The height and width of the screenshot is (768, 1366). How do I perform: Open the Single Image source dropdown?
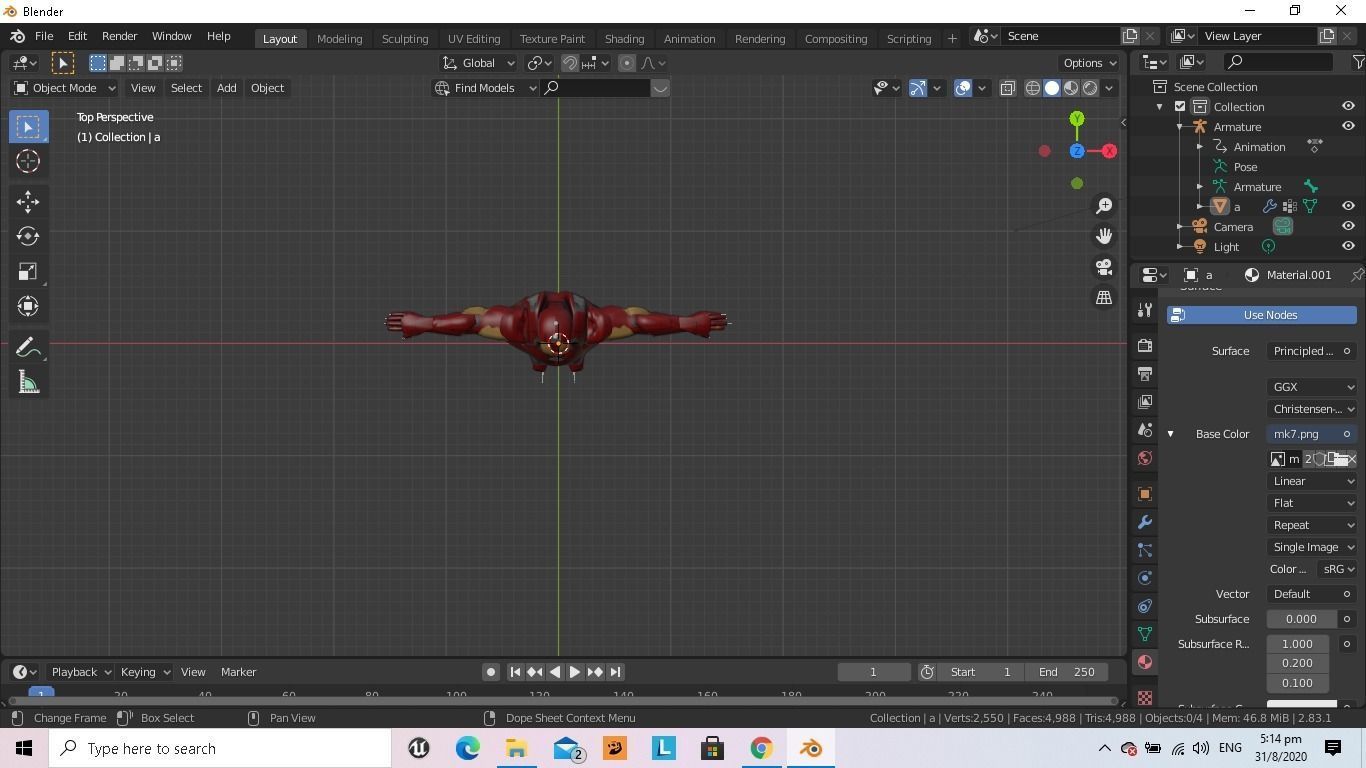click(1312, 547)
